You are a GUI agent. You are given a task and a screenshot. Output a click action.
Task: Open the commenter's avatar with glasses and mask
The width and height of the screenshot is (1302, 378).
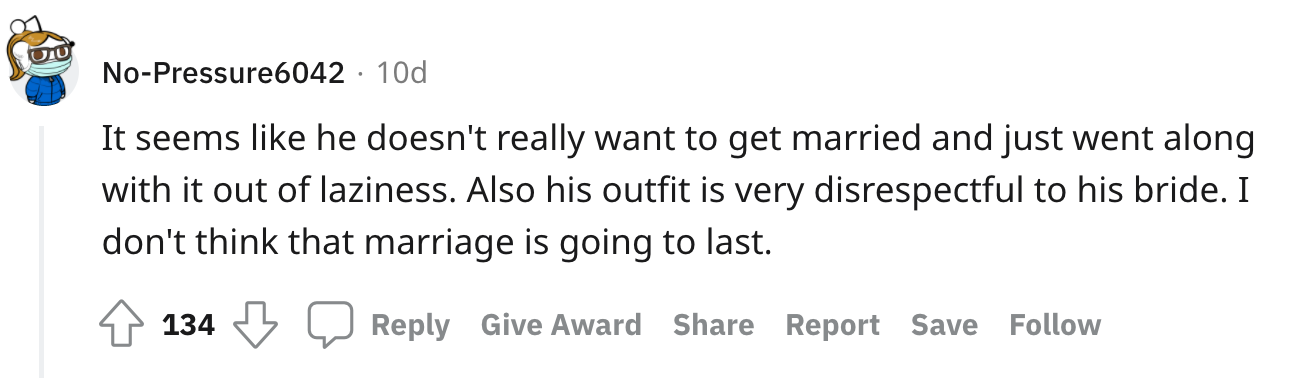45,65
